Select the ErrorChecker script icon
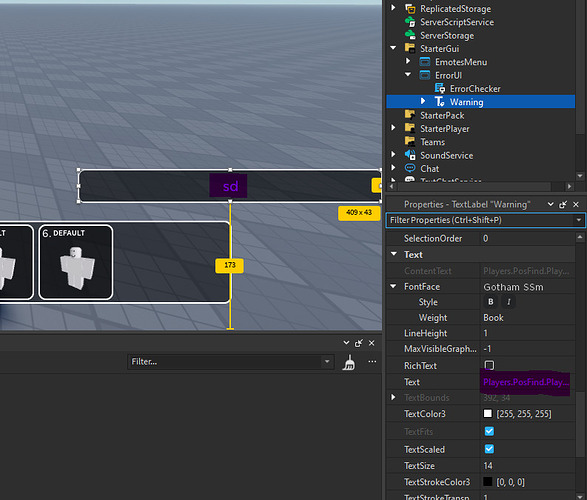Image resolution: width=587 pixels, height=500 pixels. (440, 89)
